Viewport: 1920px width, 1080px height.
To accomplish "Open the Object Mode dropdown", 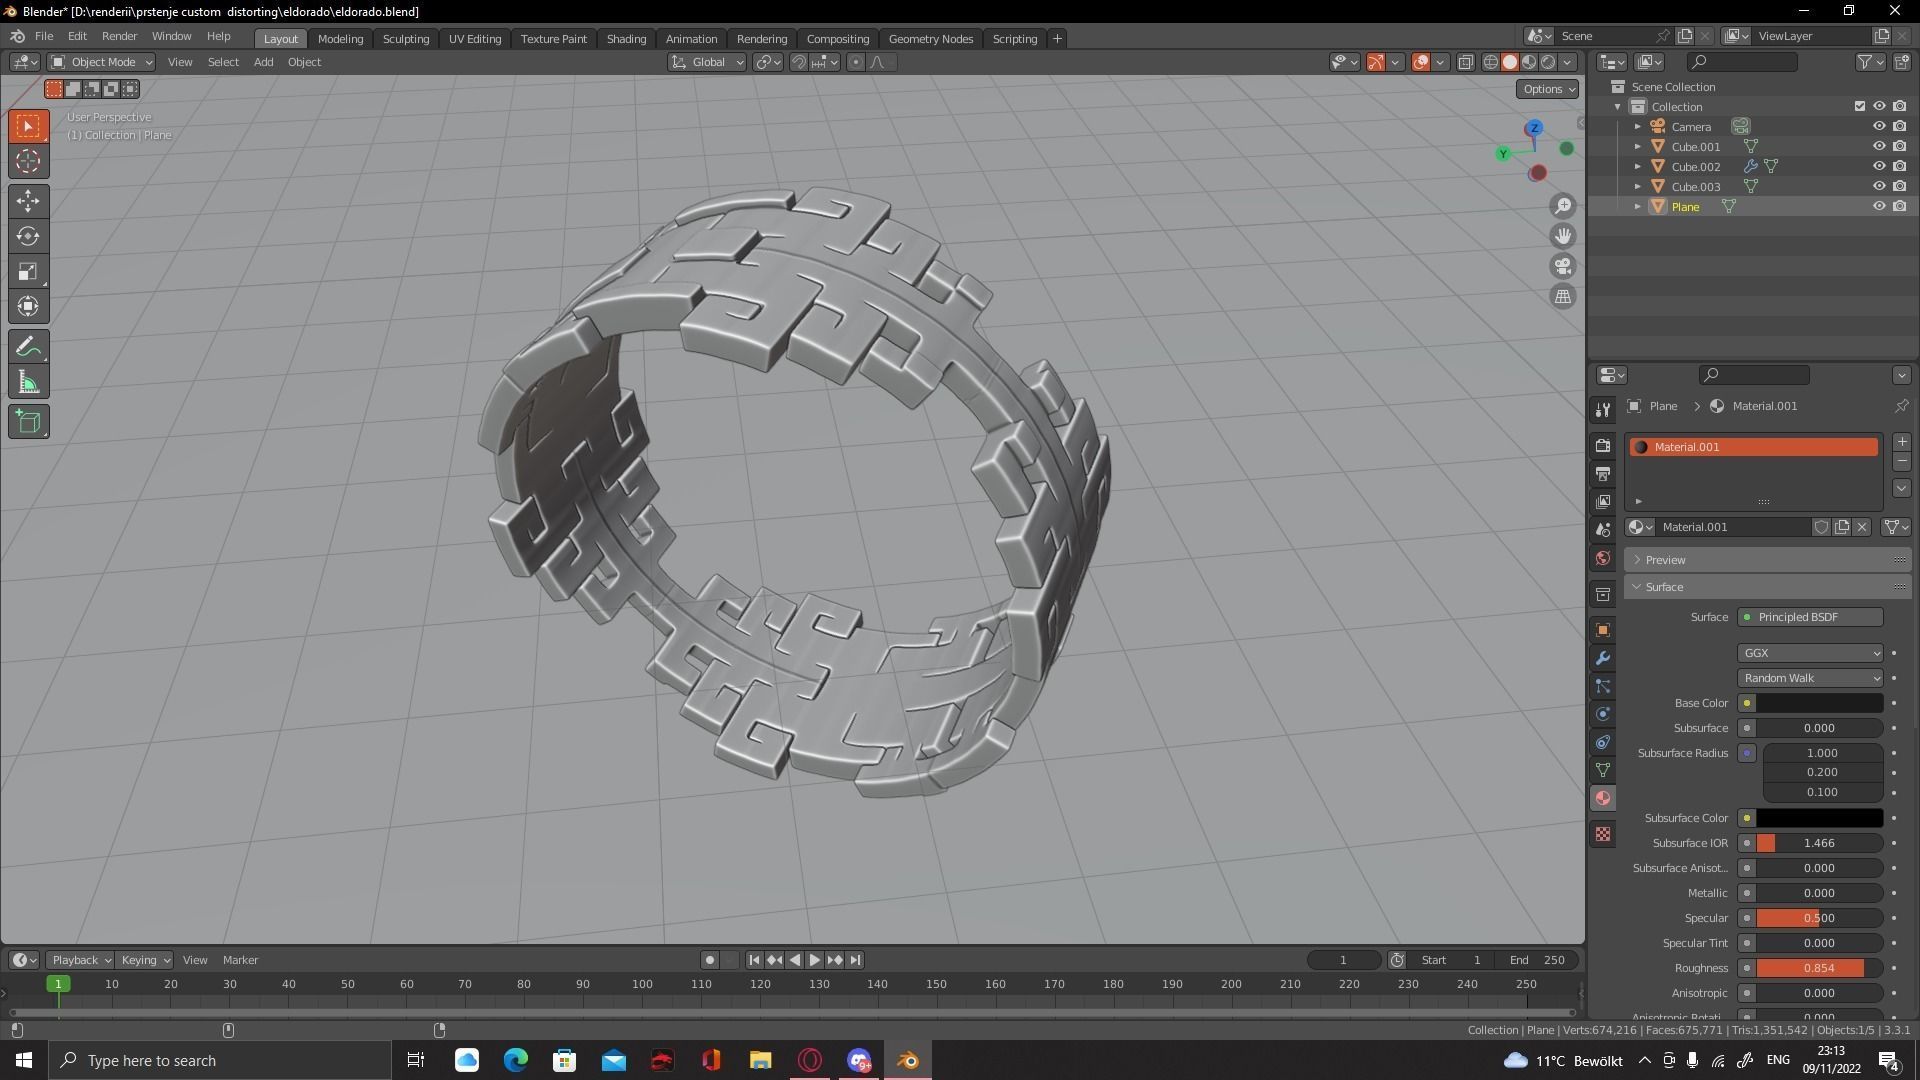I will (101, 62).
